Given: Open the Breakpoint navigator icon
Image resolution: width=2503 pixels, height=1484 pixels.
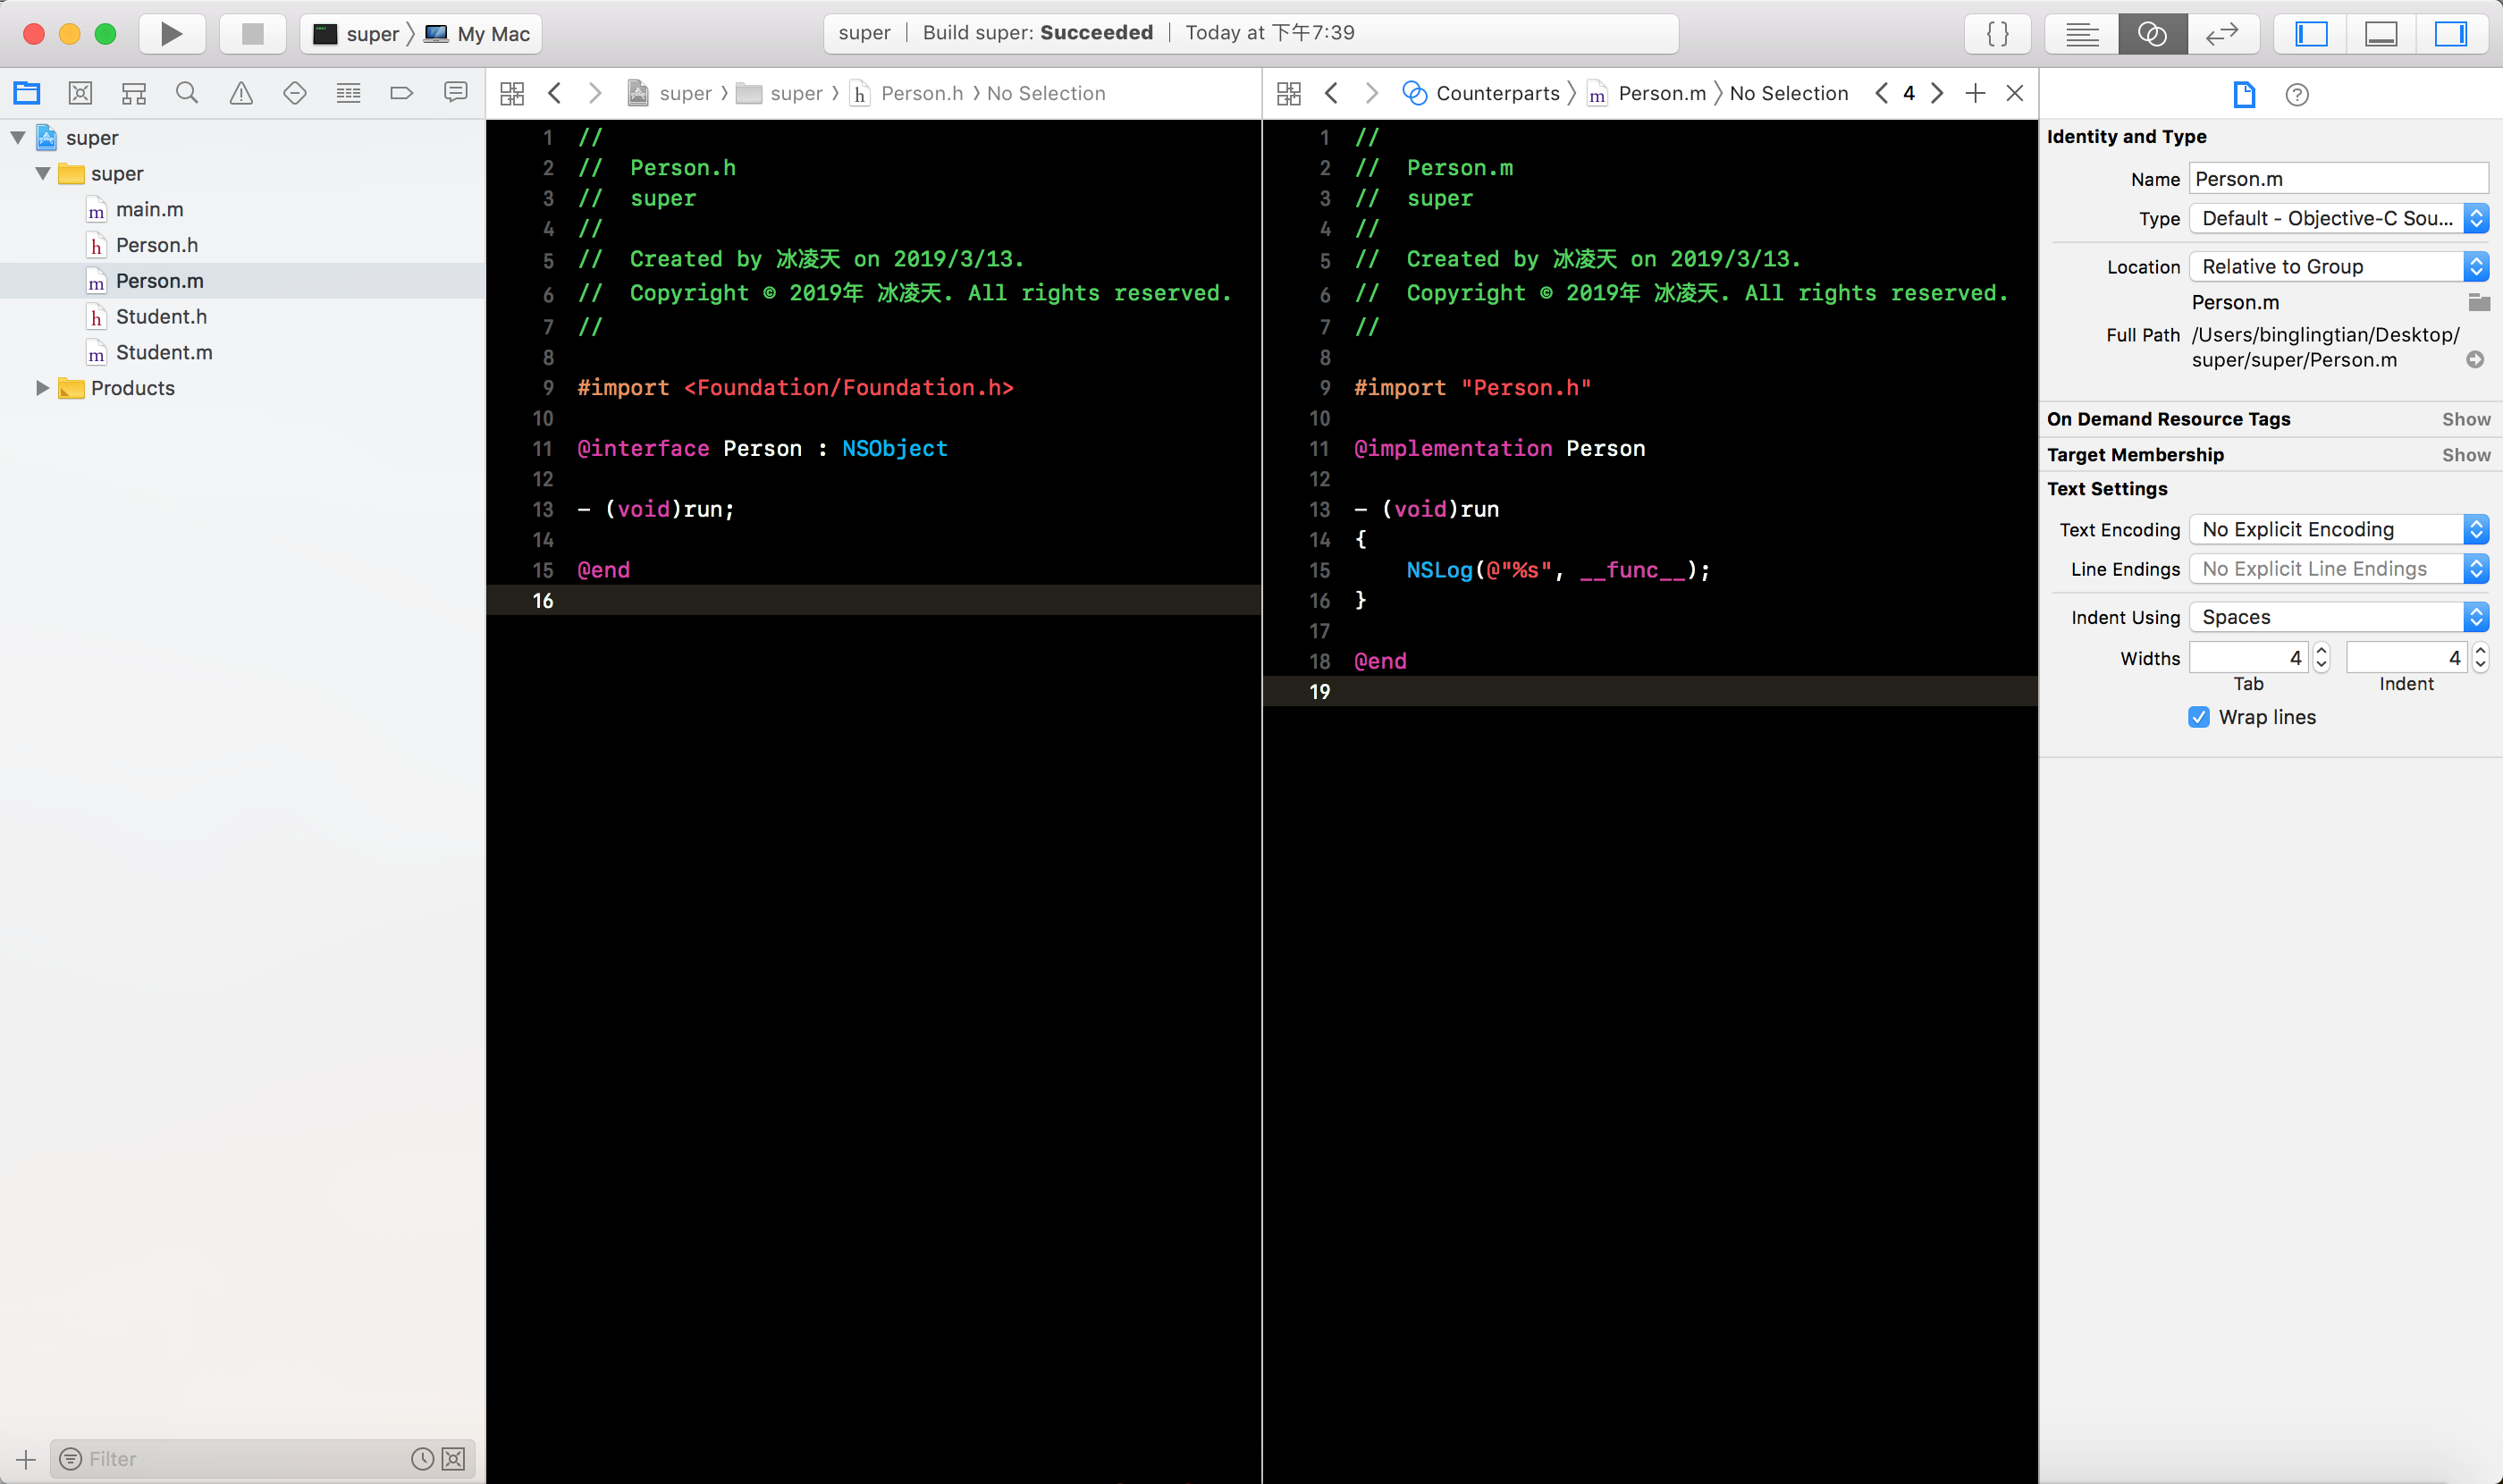Looking at the screenshot, I should (x=401, y=93).
